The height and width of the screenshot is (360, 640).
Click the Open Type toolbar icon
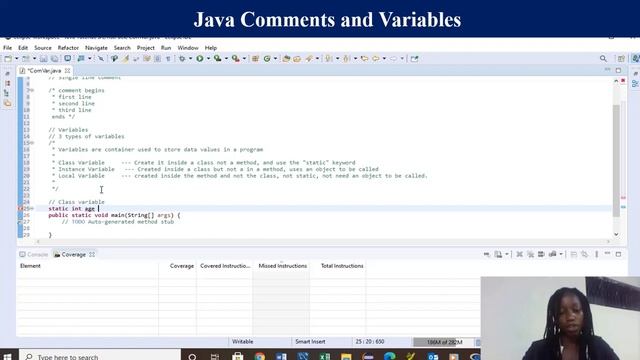point(286,59)
